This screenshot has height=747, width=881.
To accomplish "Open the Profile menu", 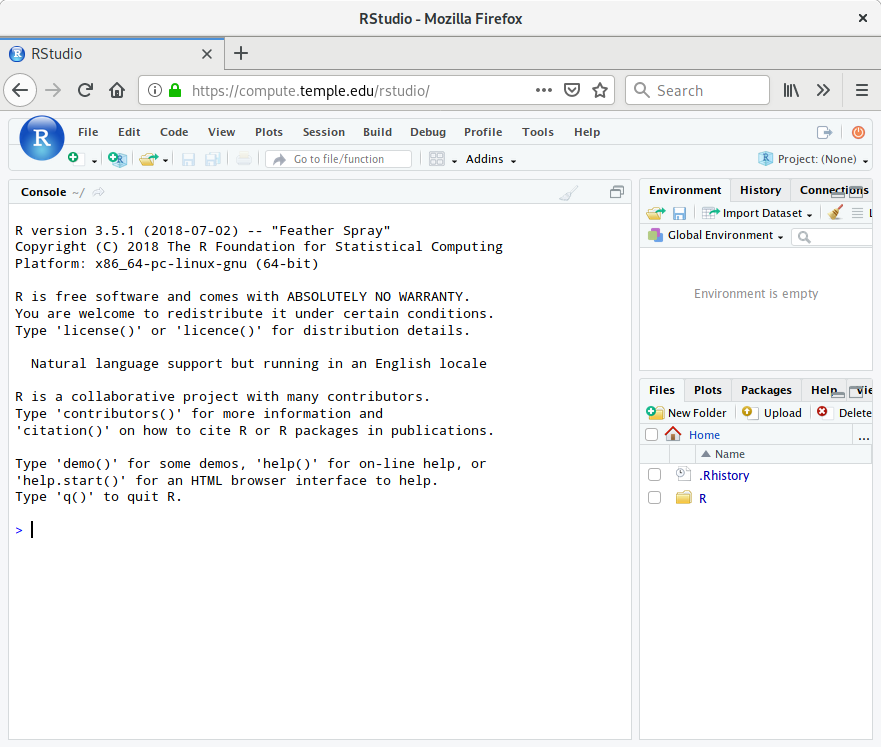I will coord(483,132).
